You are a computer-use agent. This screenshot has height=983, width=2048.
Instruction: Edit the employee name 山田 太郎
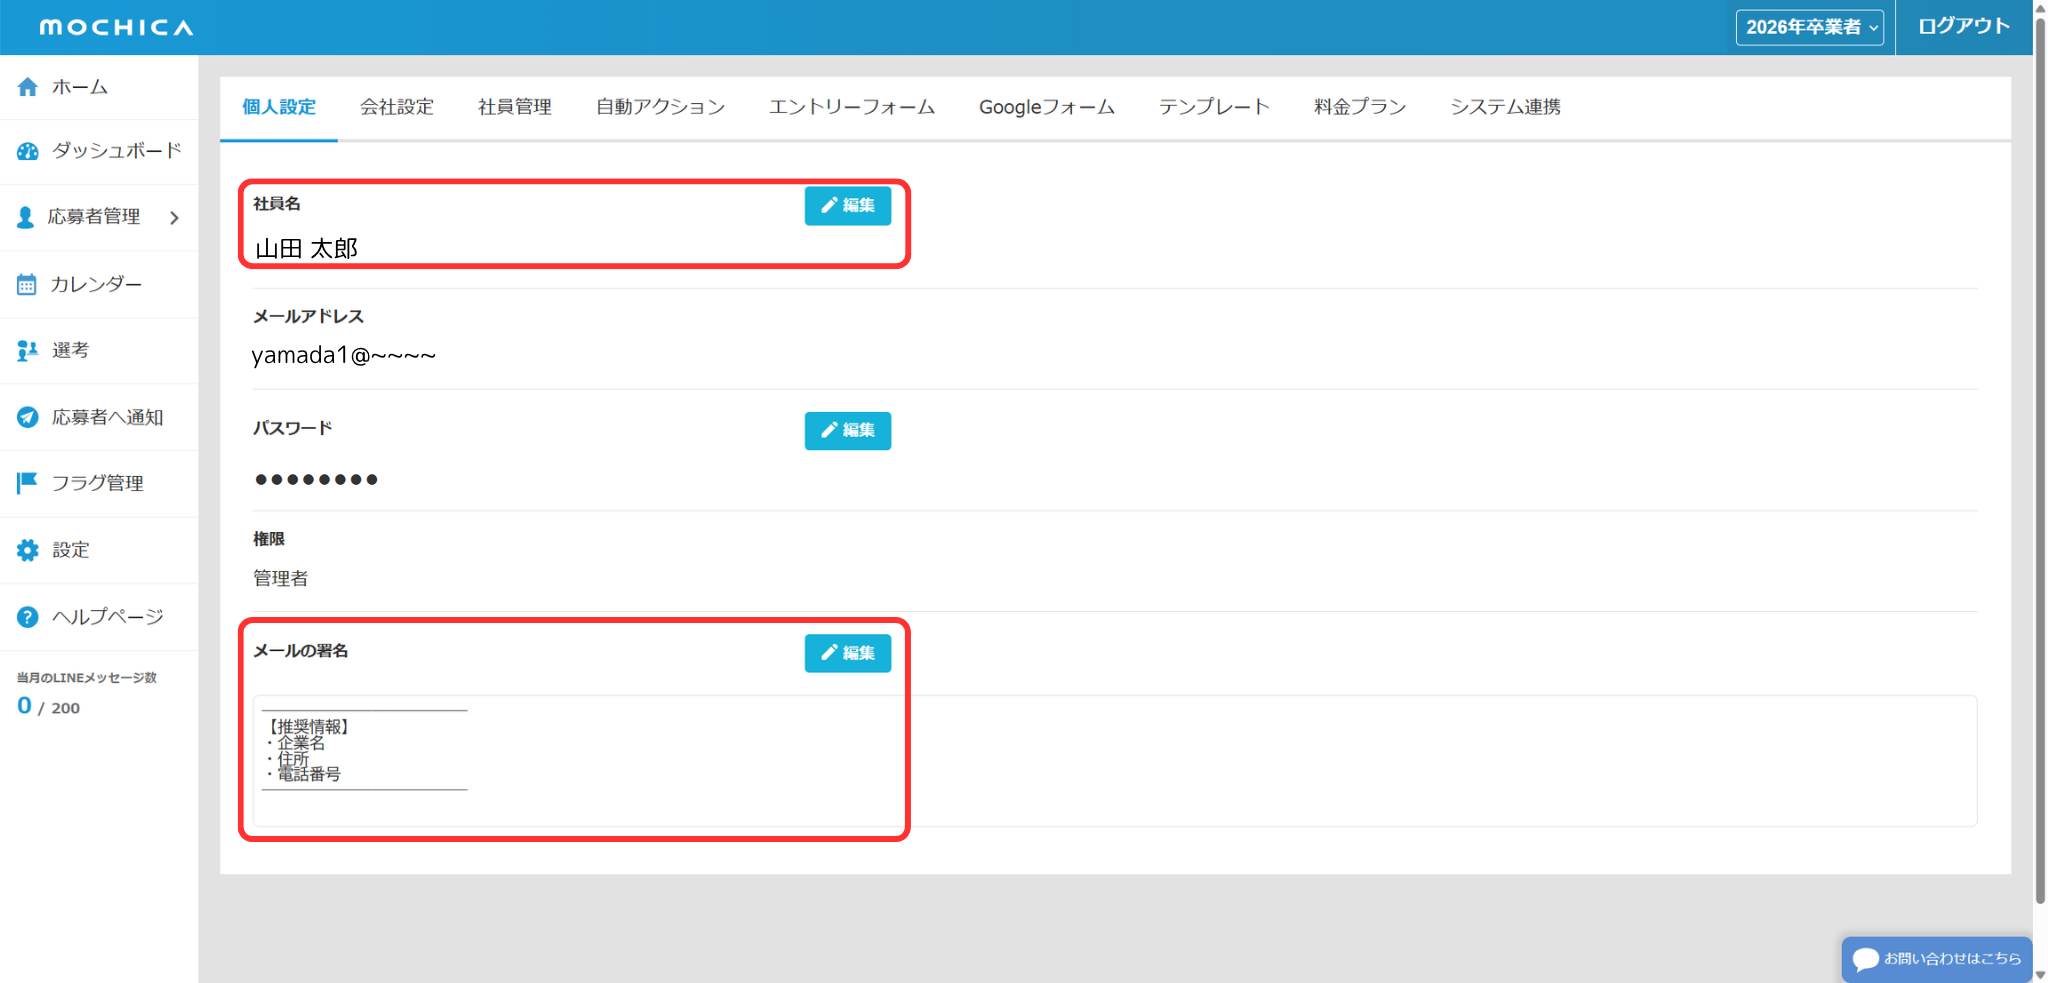pyautogui.click(x=847, y=206)
